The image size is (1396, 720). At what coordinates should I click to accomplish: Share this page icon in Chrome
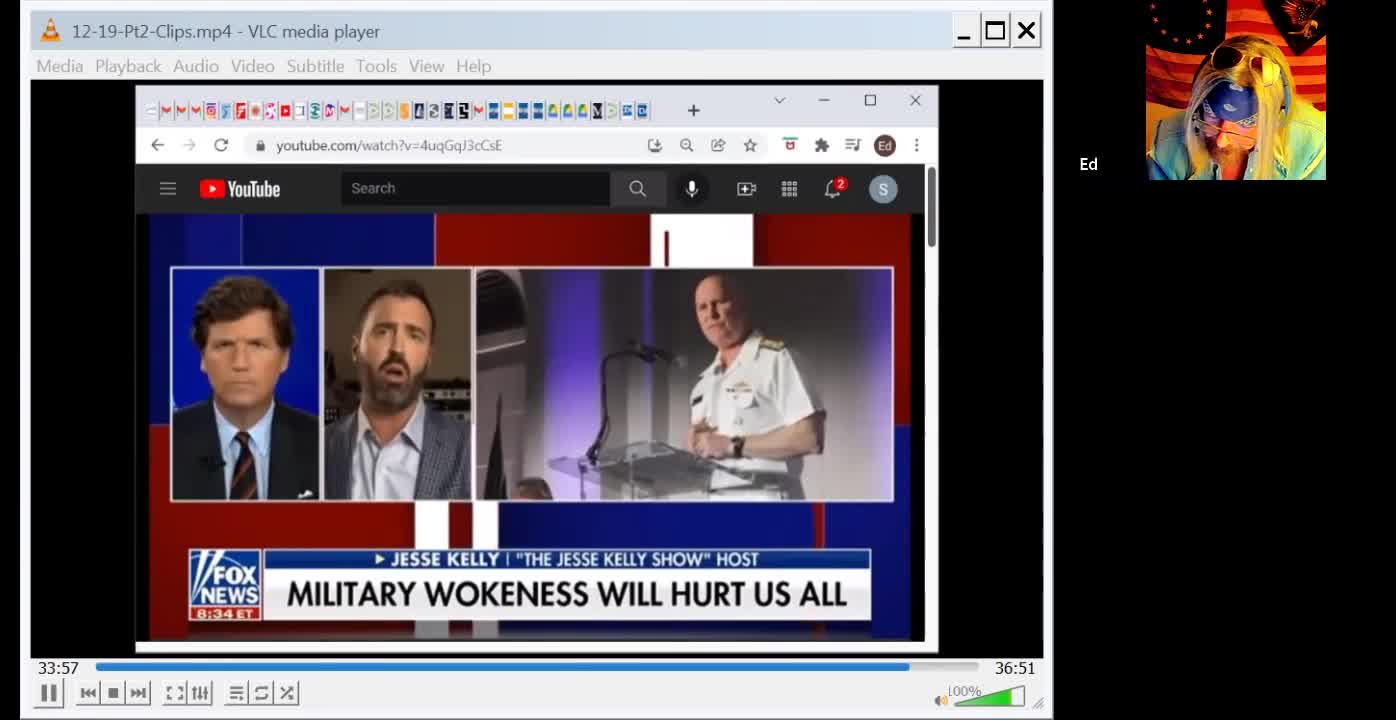[x=718, y=145]
